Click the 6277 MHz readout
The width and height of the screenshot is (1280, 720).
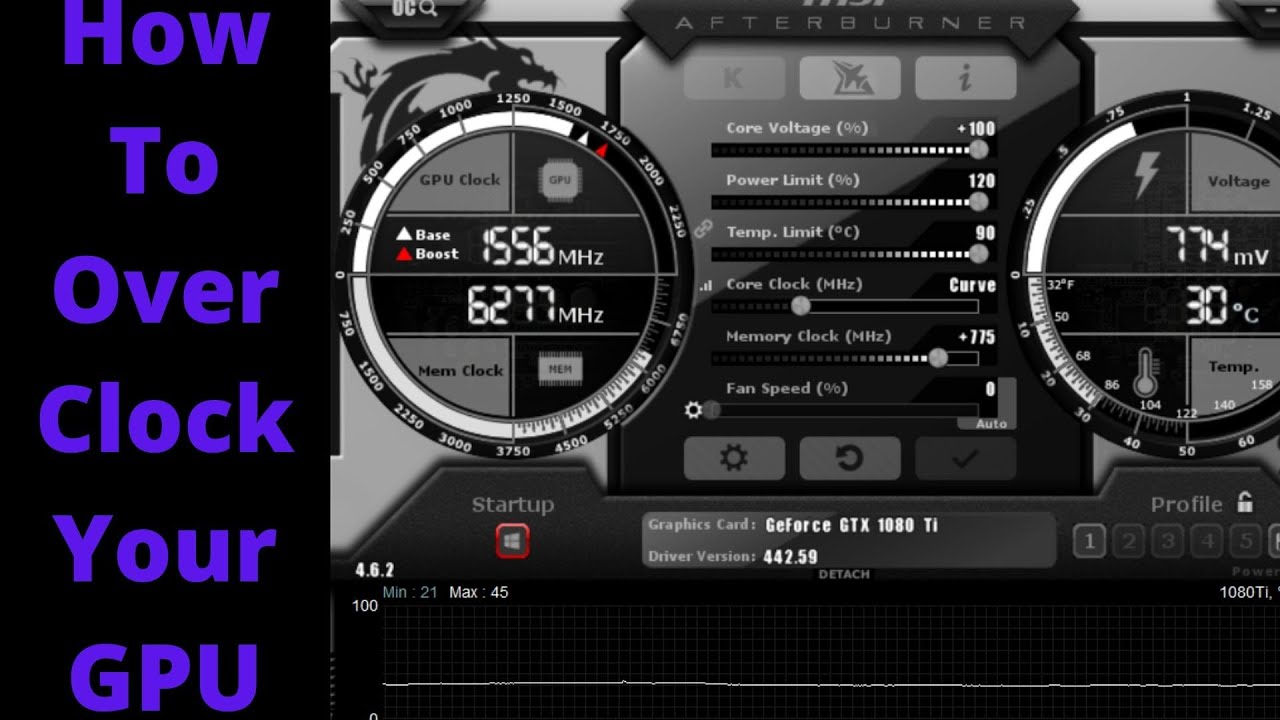[x=536, y=305]
